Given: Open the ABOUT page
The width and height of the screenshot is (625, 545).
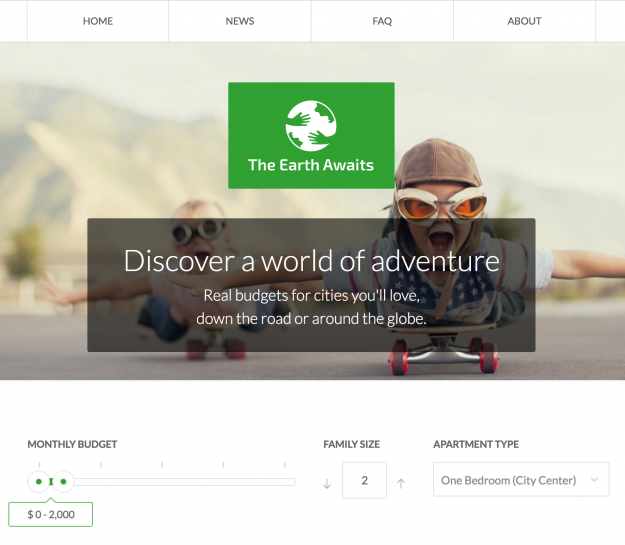Looking at the screenshot, I should (x=524, y=21).
